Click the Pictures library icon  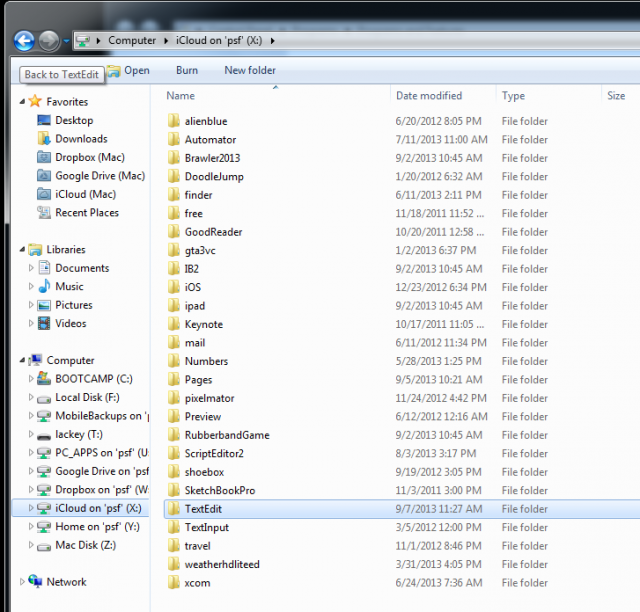click(44, 305)
